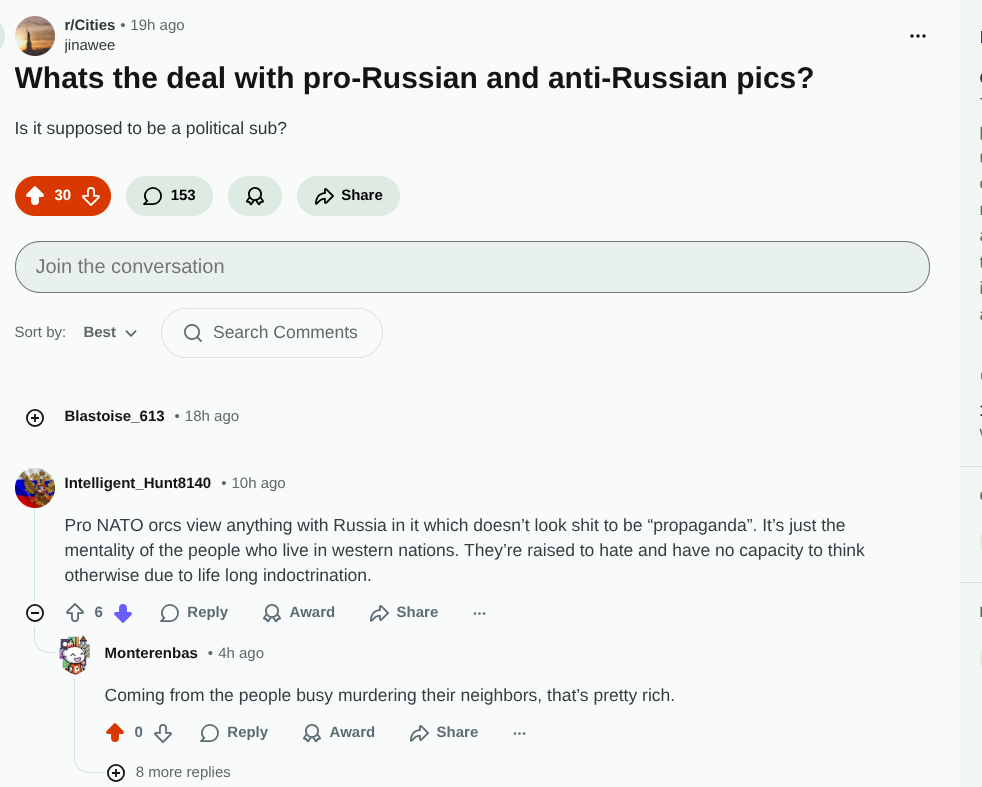Collapse the Intelligent_Hunt8140 comment thread
This screenshot has height=787, width=982.
pos(35,613)
